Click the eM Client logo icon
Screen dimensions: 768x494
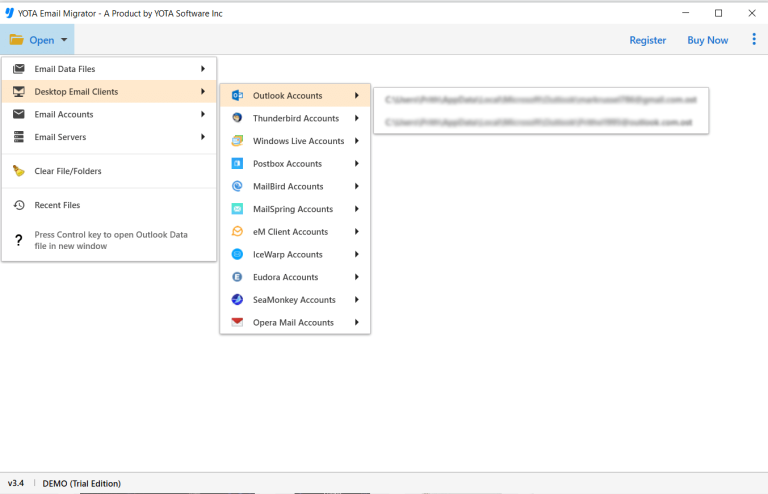[x=237, y=232]
